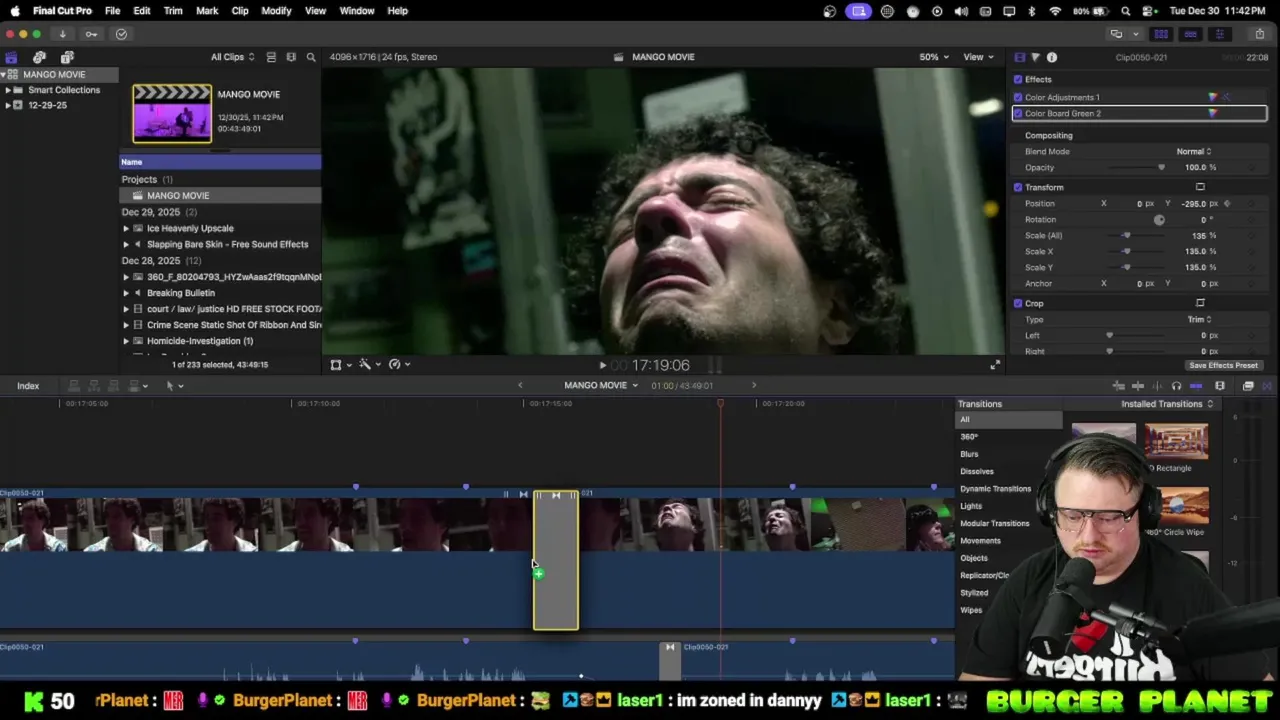The image size is (1280, 720).
Task: Open the File menu
Action: (112, 11)
